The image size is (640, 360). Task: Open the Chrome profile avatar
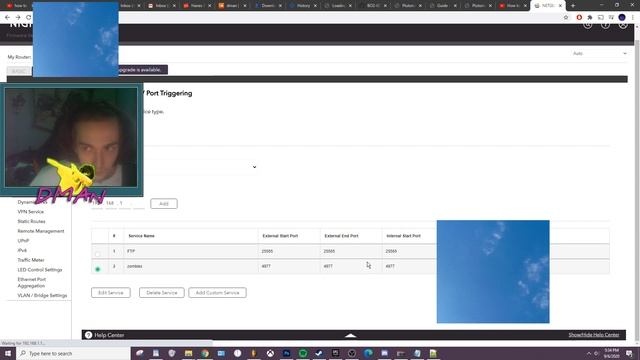pos(622,18)
